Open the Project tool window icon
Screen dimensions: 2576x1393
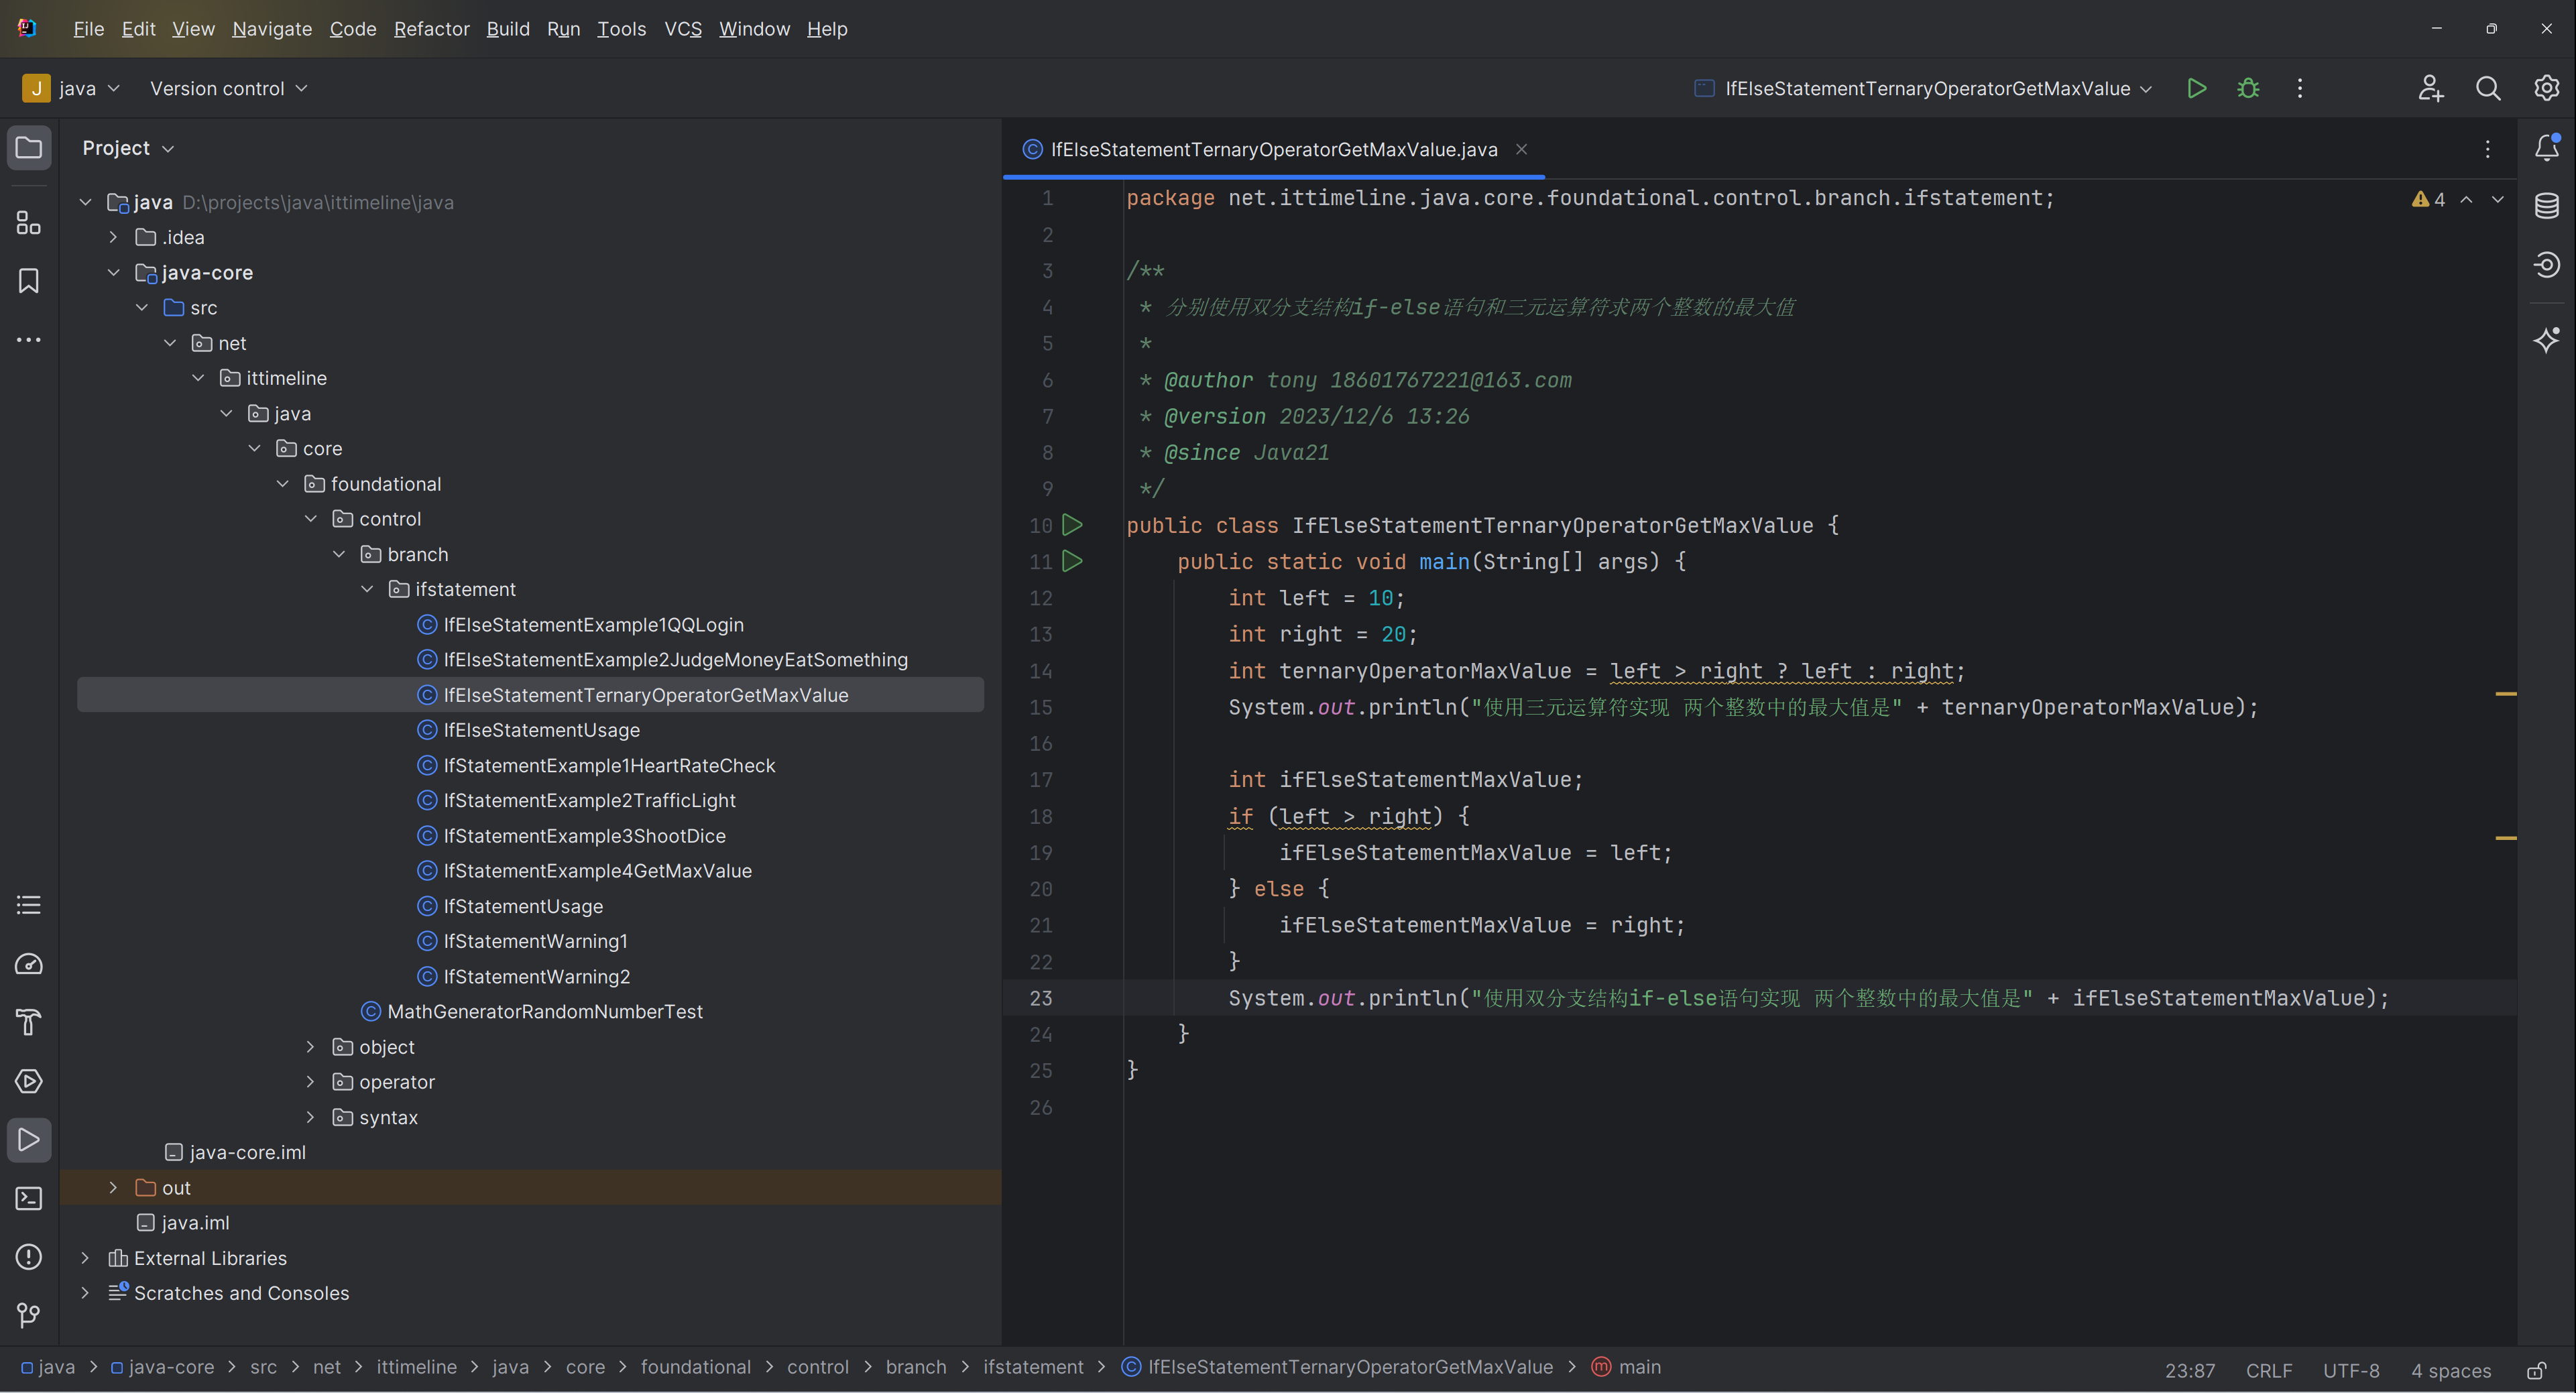[x=29, y=148]
